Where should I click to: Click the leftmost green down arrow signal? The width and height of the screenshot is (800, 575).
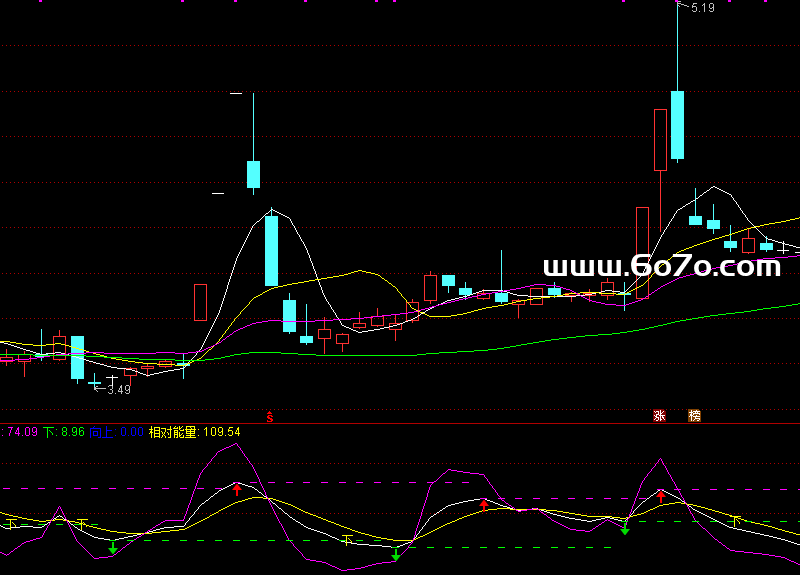(x=112, y=547)
